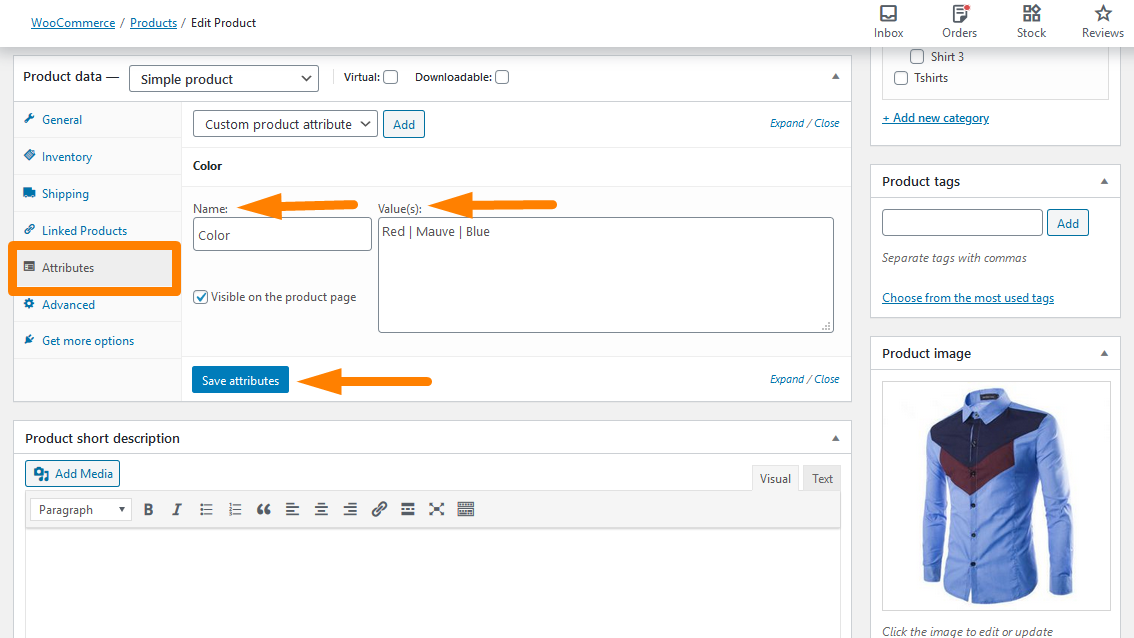Open the Inbox panel icon

888,14
